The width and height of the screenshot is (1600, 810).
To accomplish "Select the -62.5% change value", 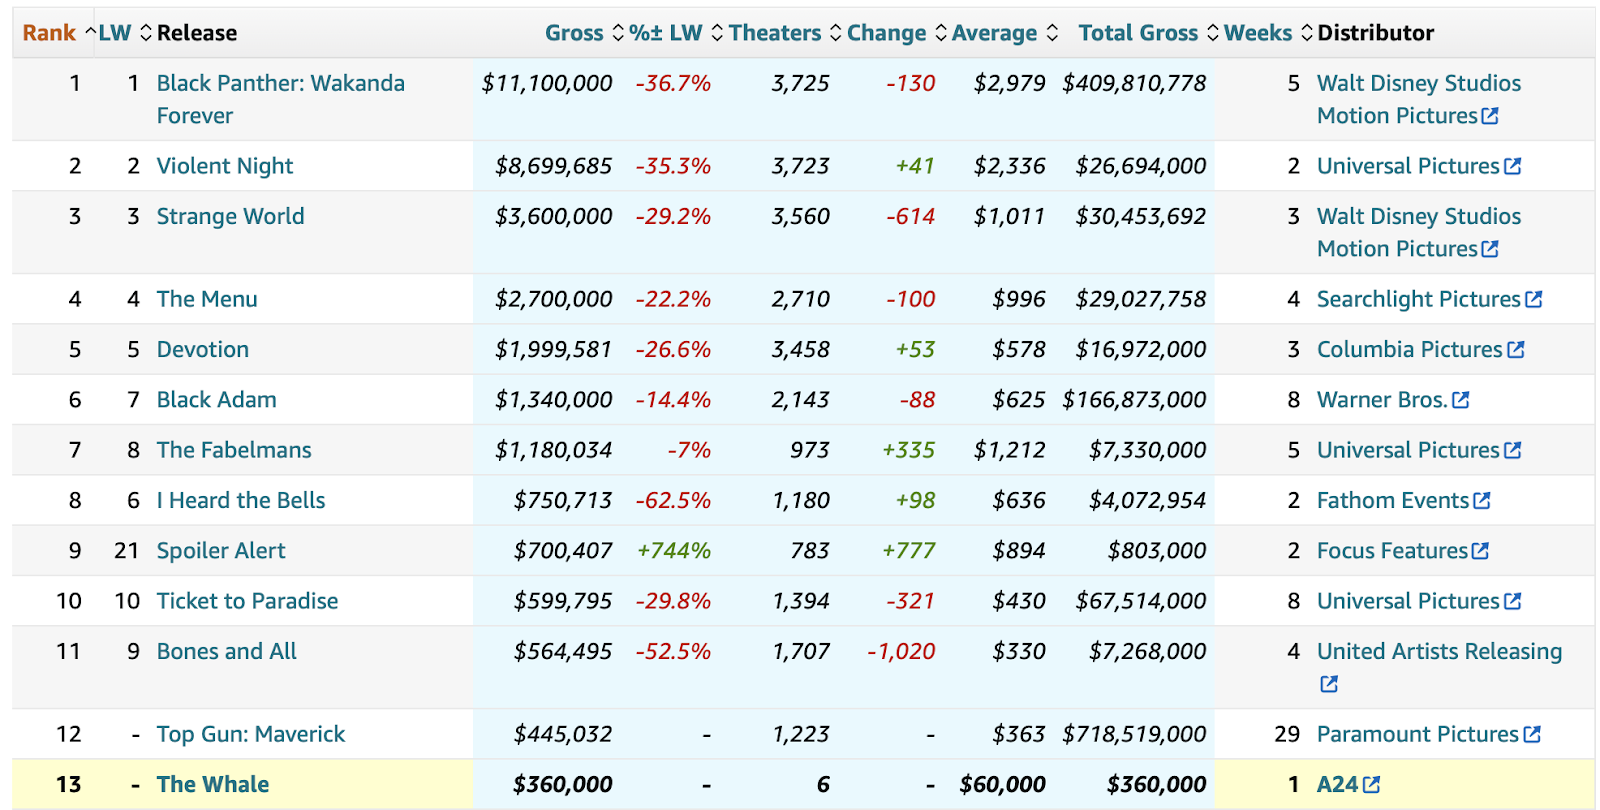I will 673,500.
